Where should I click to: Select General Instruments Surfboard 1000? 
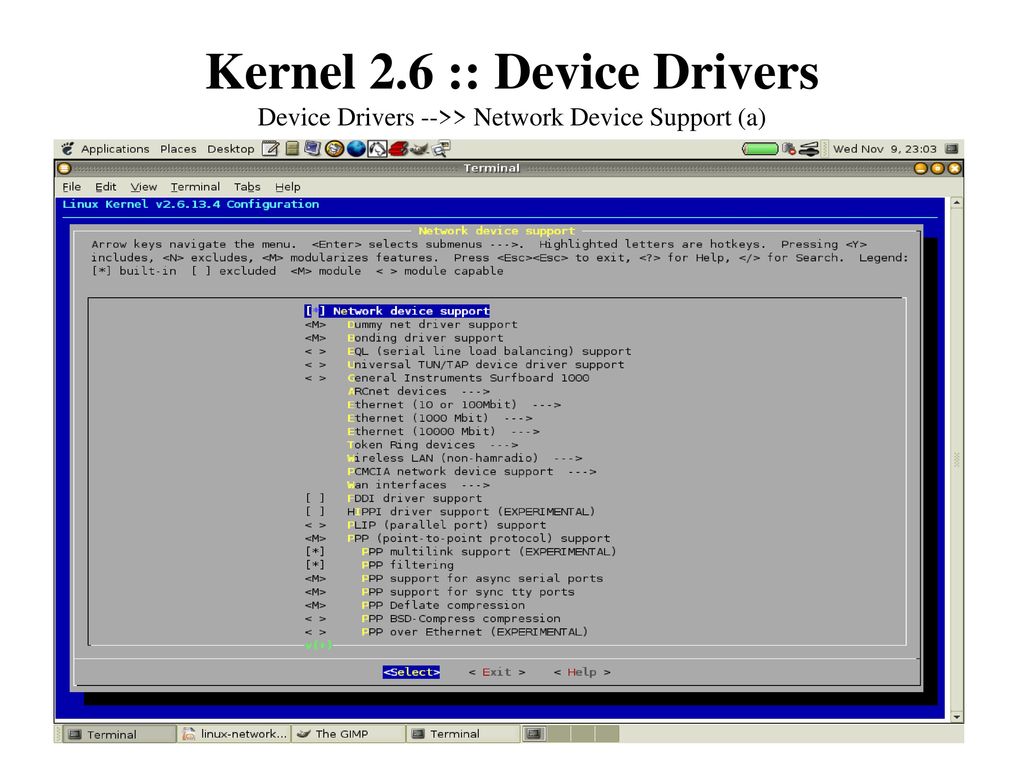tap(447, 378)
